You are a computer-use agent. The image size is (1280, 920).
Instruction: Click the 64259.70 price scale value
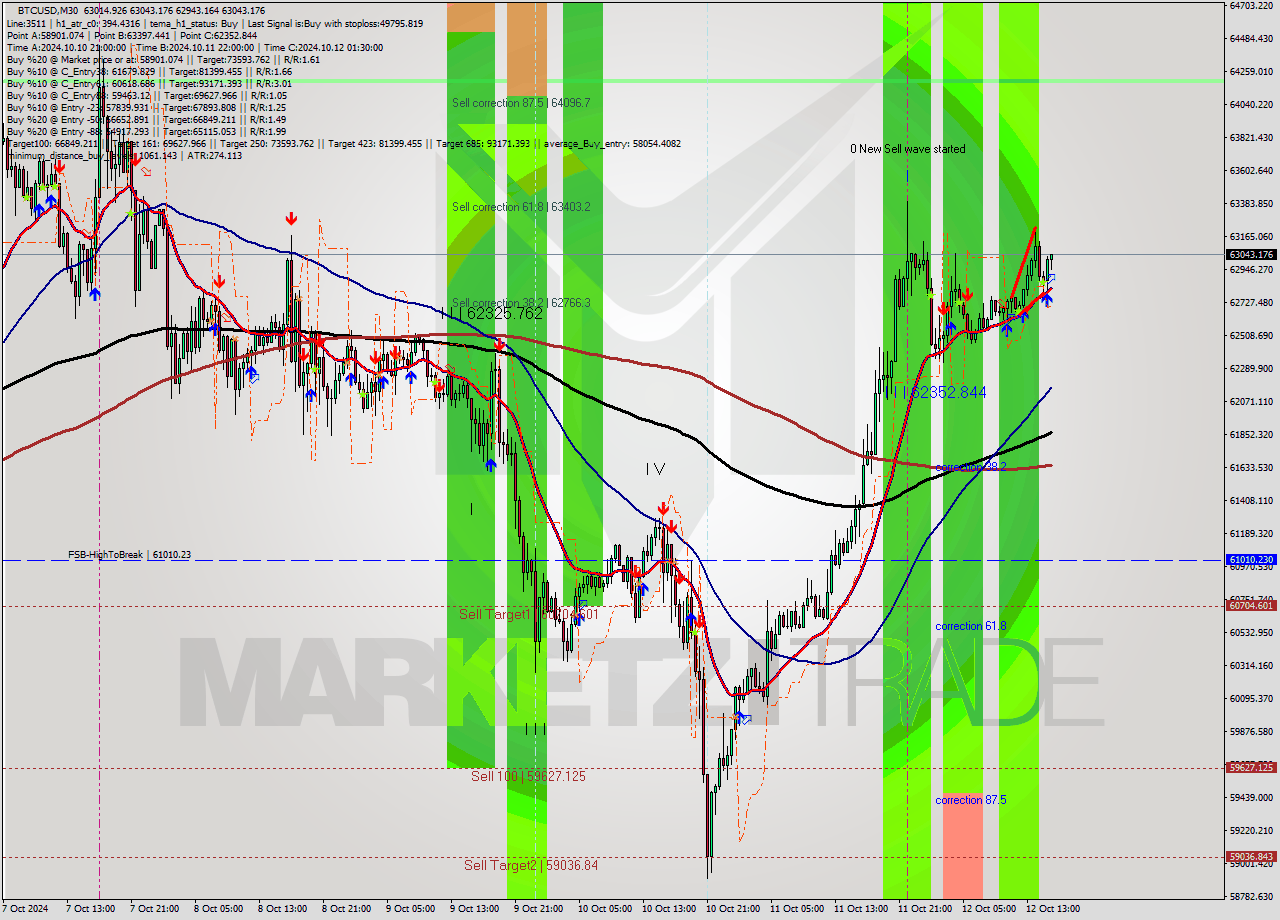(x=1251, y=71)
